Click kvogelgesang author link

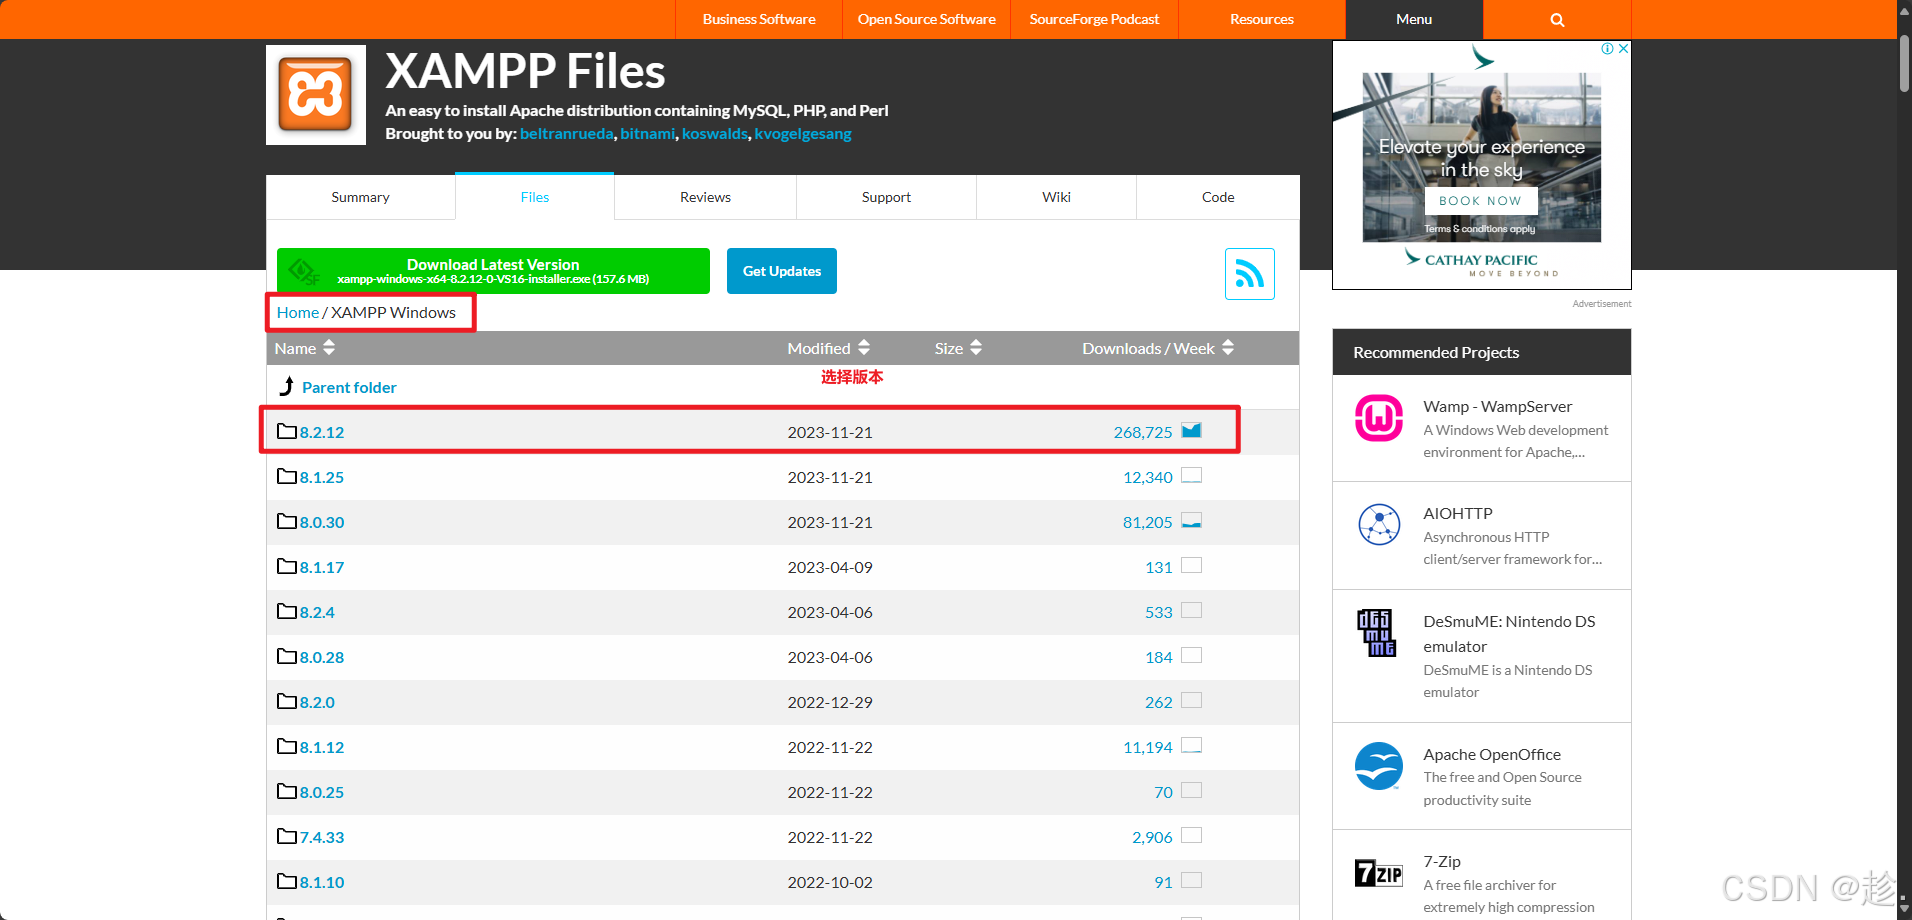click(x=803, y=133)
